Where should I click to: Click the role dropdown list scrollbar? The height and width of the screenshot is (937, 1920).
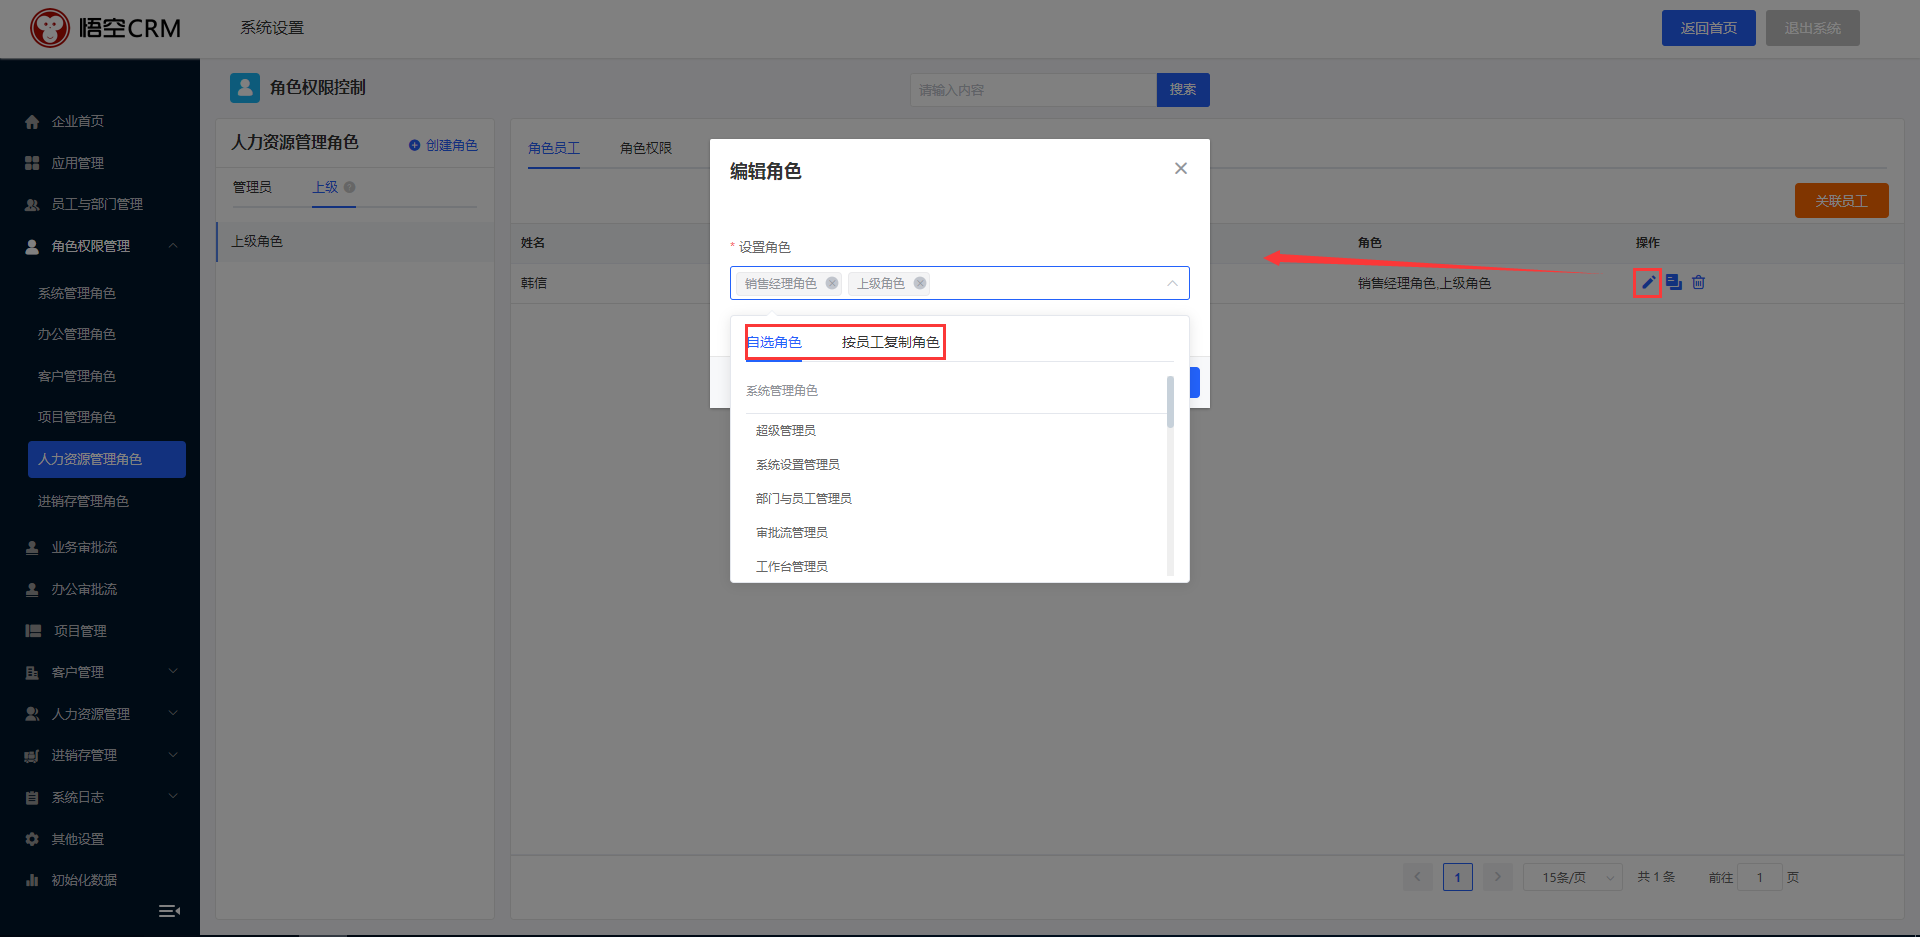click(1170, 402)
